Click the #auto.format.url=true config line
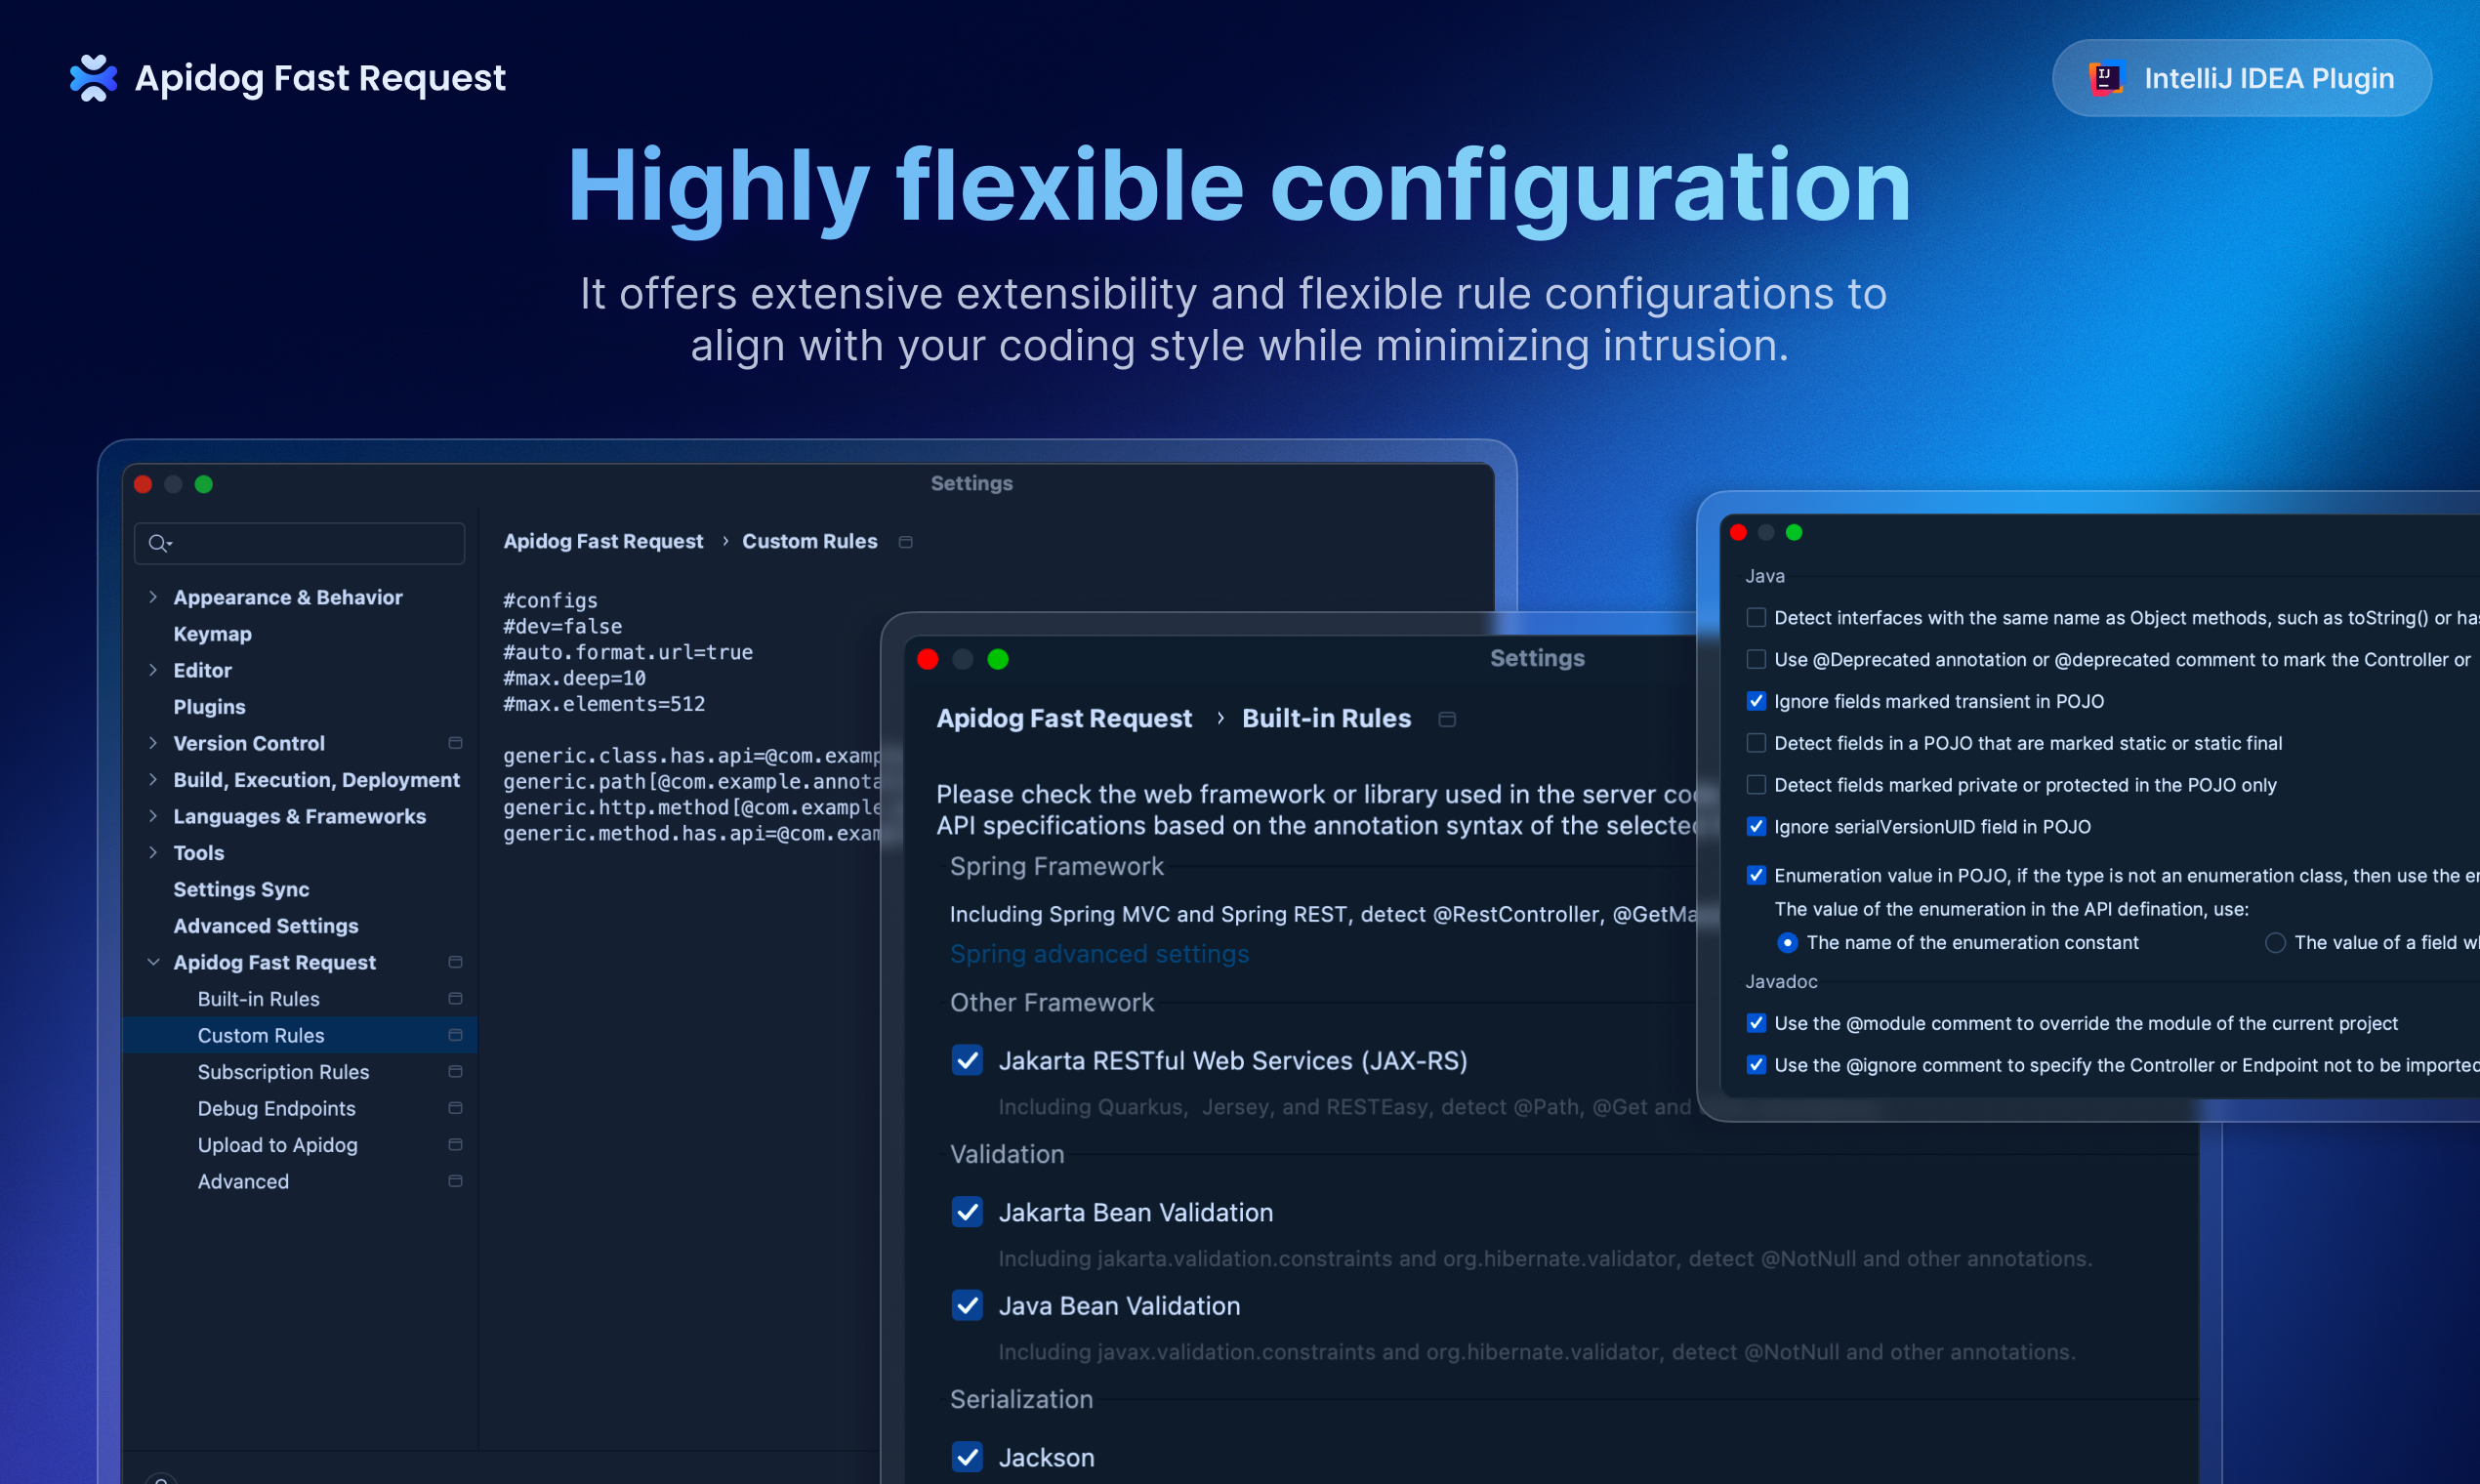Screen dimensions: 2480x1484 (x=628, y=652)
